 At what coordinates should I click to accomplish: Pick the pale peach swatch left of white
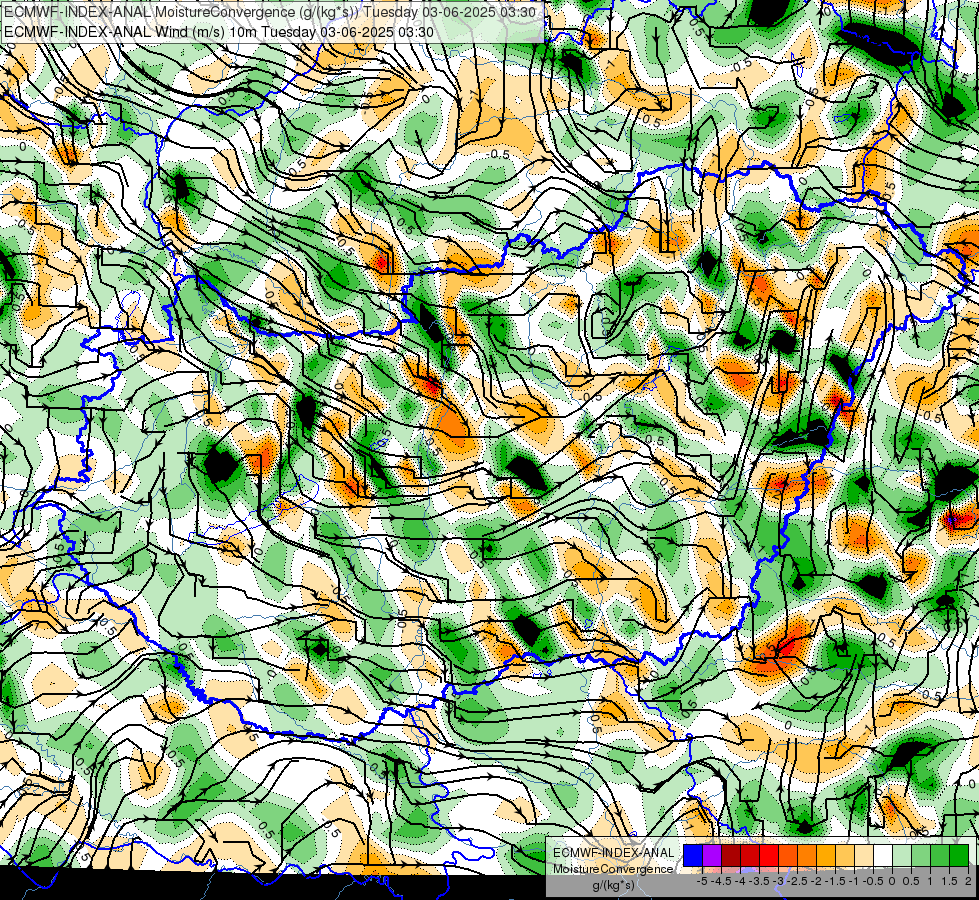point(864,855)
